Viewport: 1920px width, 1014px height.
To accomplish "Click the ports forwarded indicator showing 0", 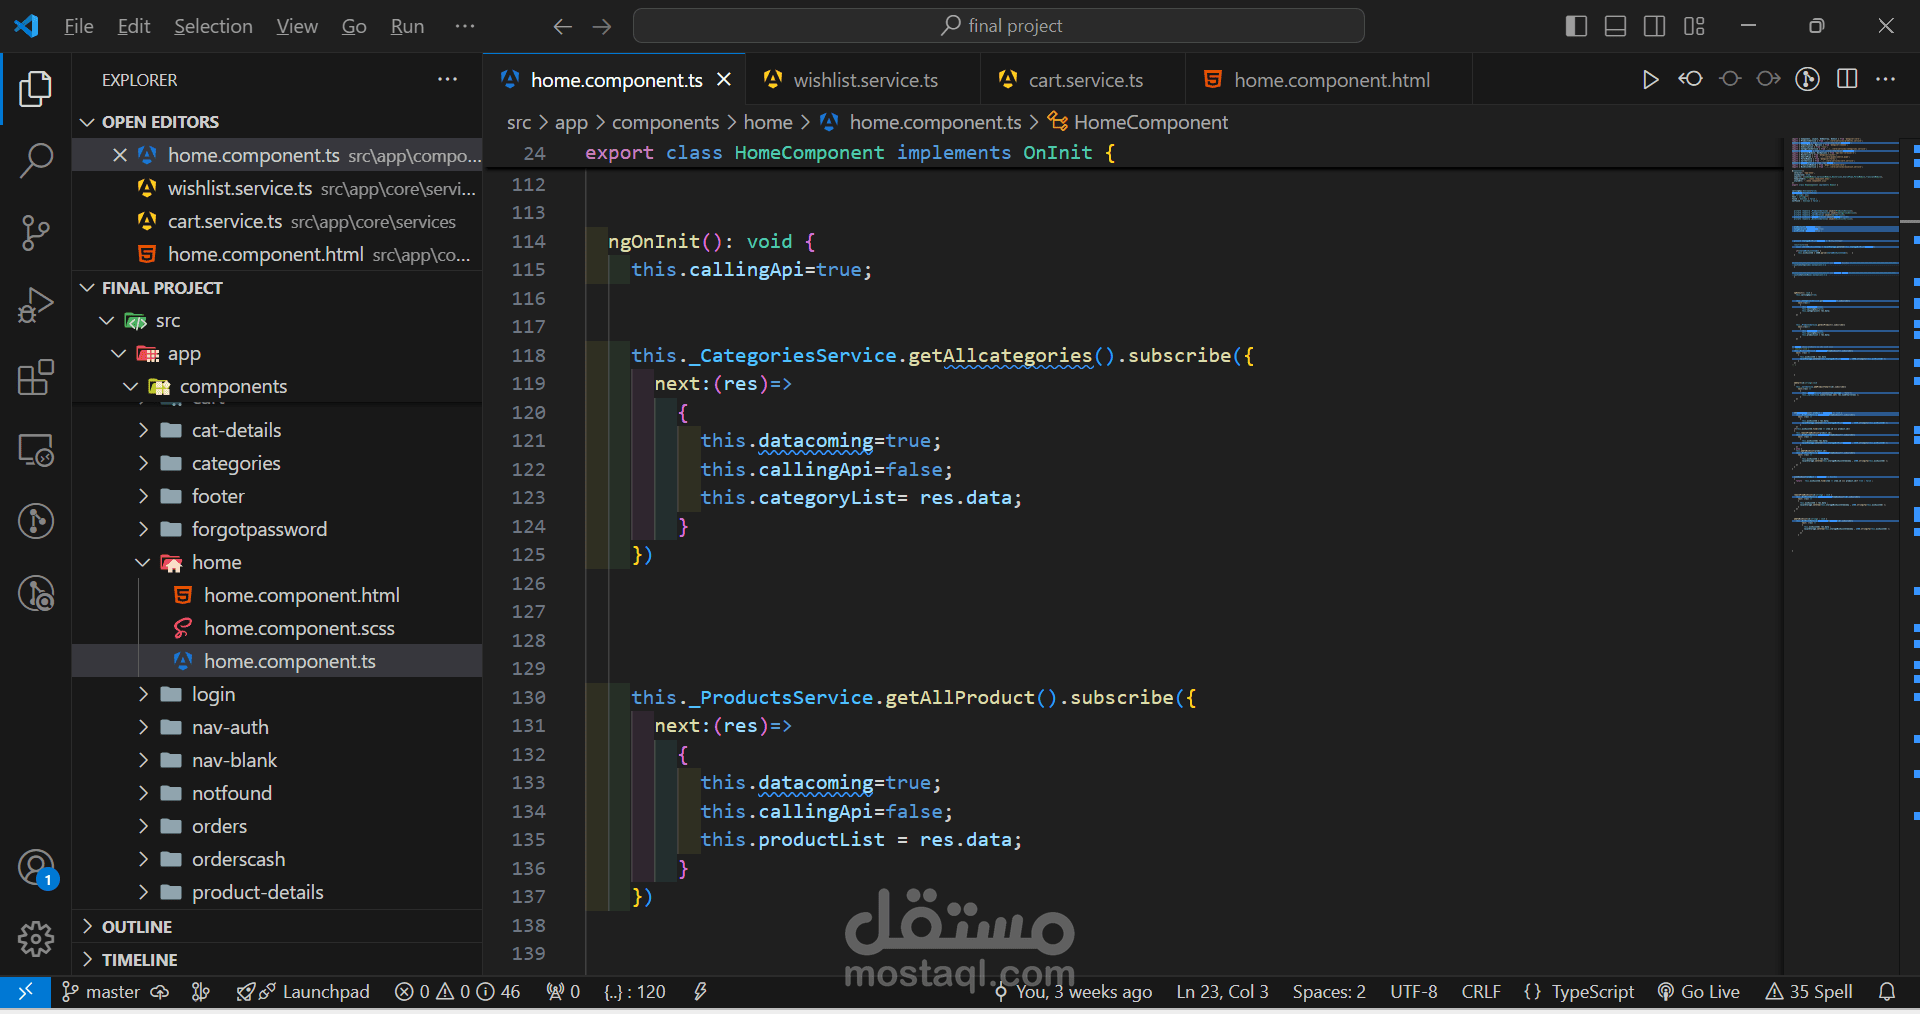I will tap(563, 992).
